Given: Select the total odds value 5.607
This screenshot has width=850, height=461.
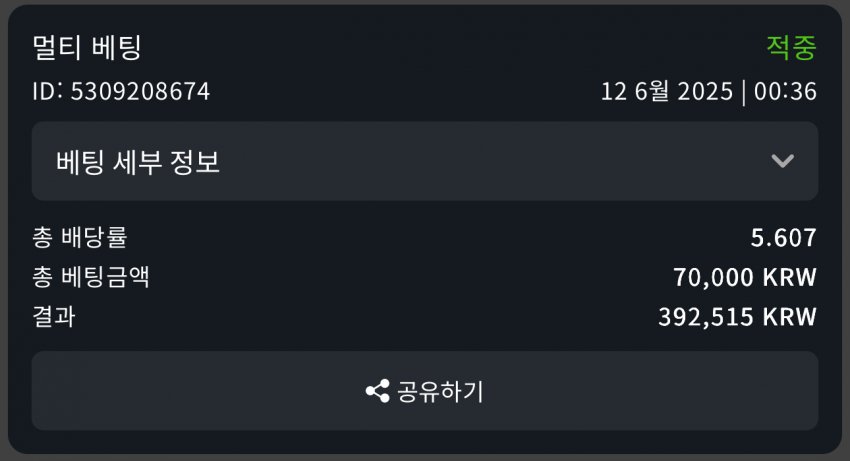Looking at the screenshot, I should [x=783, y=238].
